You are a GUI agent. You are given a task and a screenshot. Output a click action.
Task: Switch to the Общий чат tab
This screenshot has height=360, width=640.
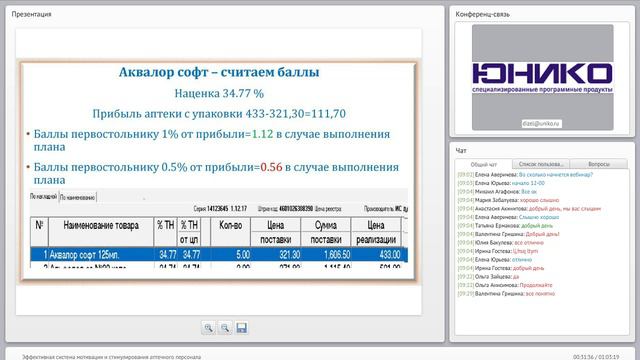click(x=484, y=164)
